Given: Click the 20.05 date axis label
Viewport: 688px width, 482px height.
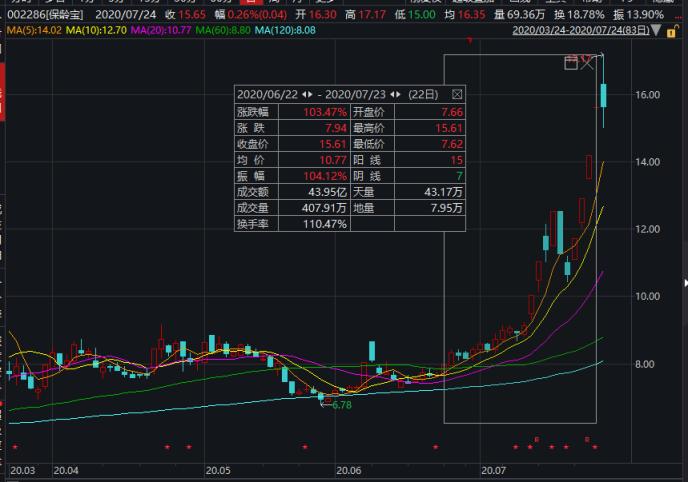Looking at the screenshot, I should click(x=217, y=469).
